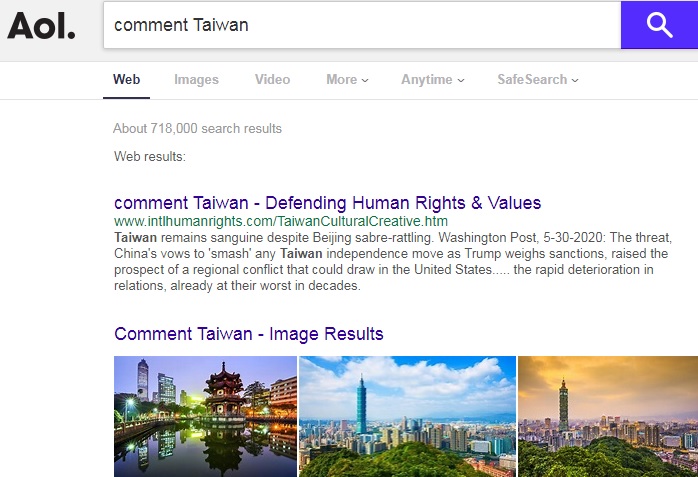Switch to the Video tab
Image resolution: width=698 pixels, height=477 pixels.
[x=272, y=80]
